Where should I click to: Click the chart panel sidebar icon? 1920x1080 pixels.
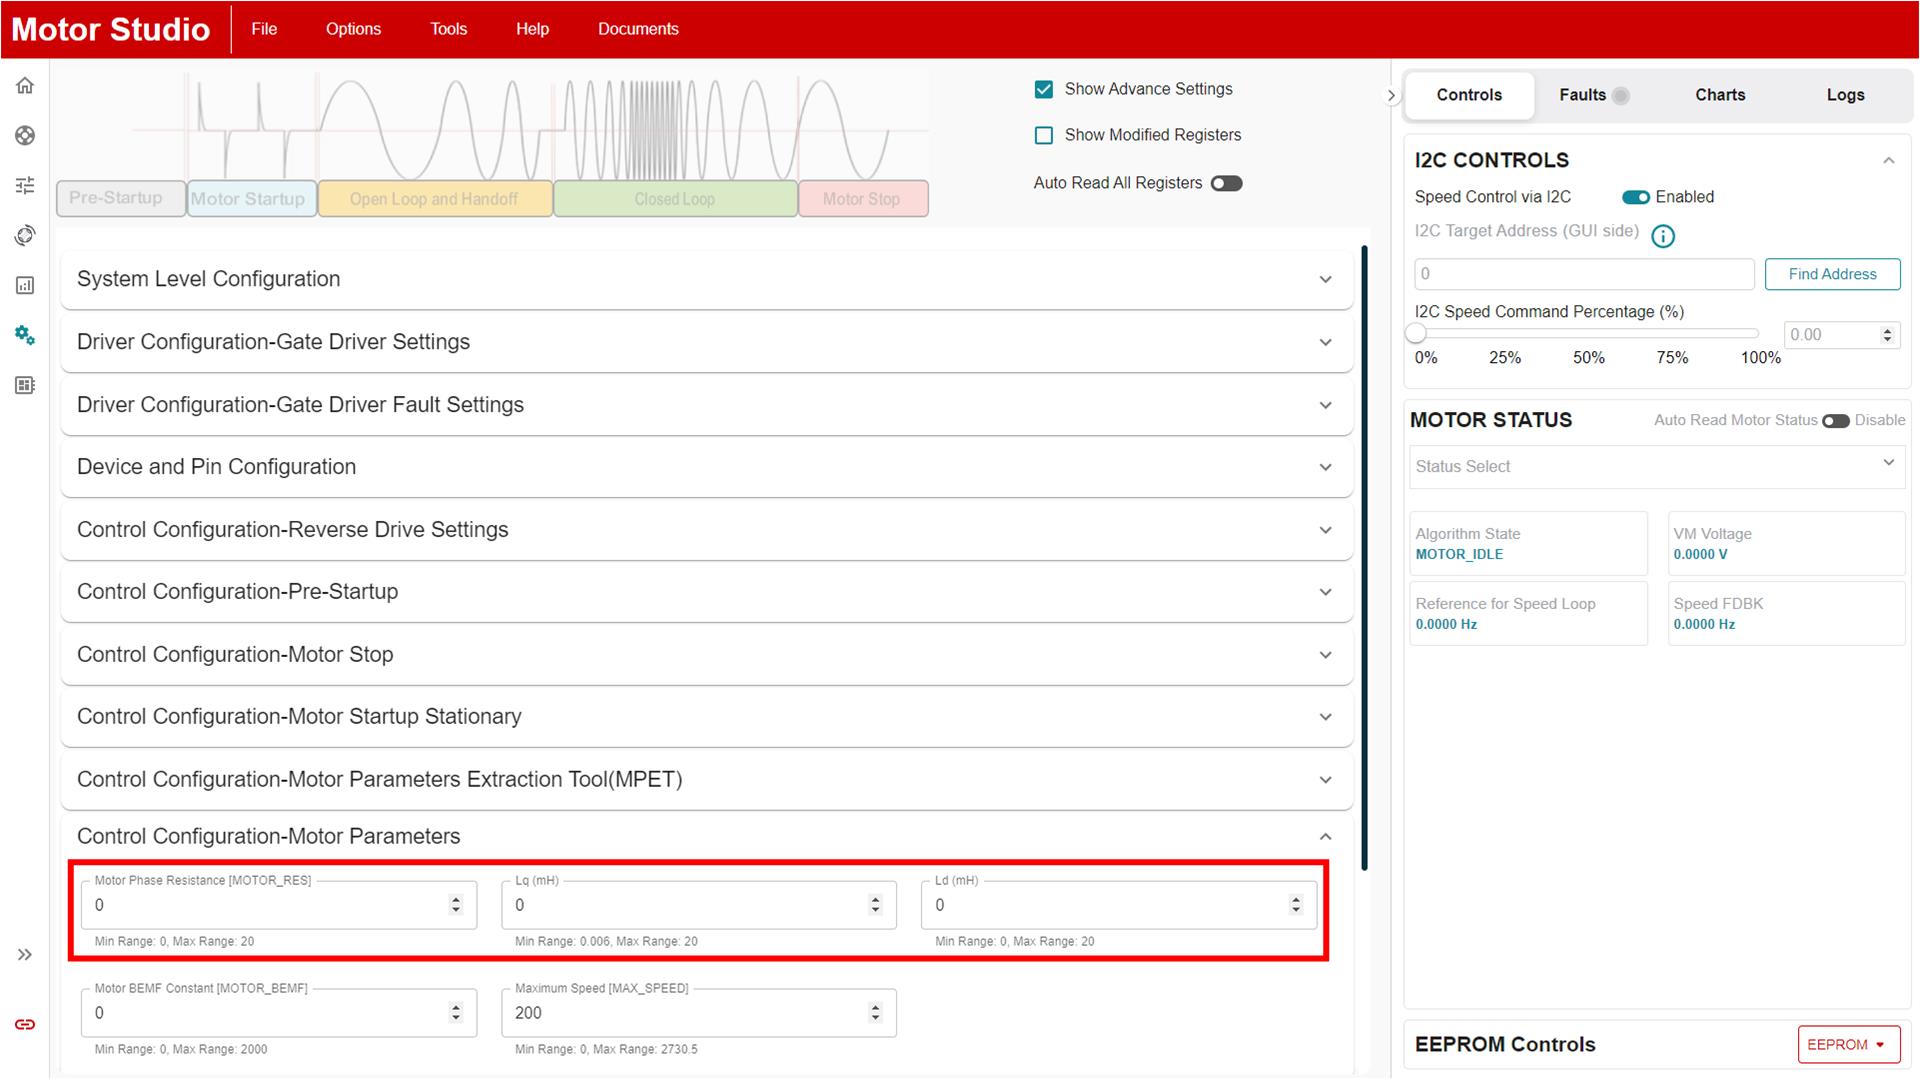click(x=25, y=285)
